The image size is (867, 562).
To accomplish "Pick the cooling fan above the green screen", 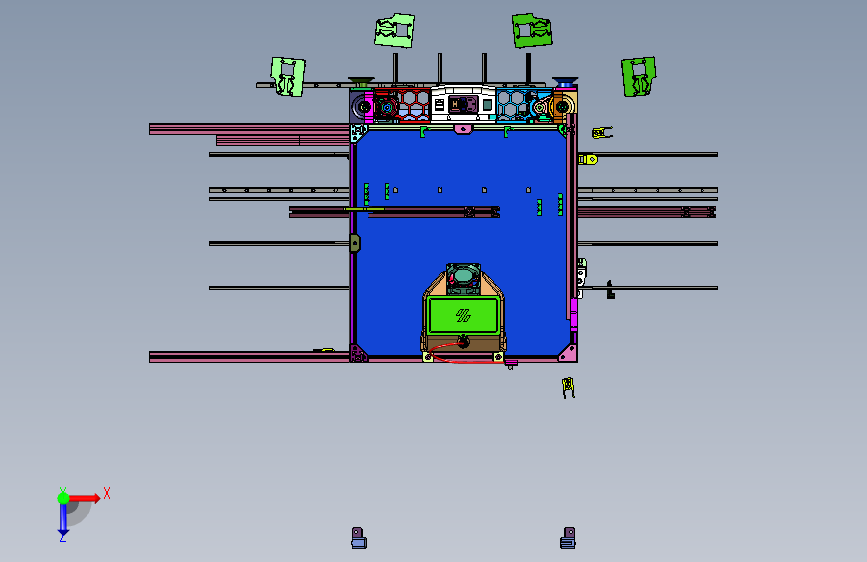I will (x=463, y=277).
